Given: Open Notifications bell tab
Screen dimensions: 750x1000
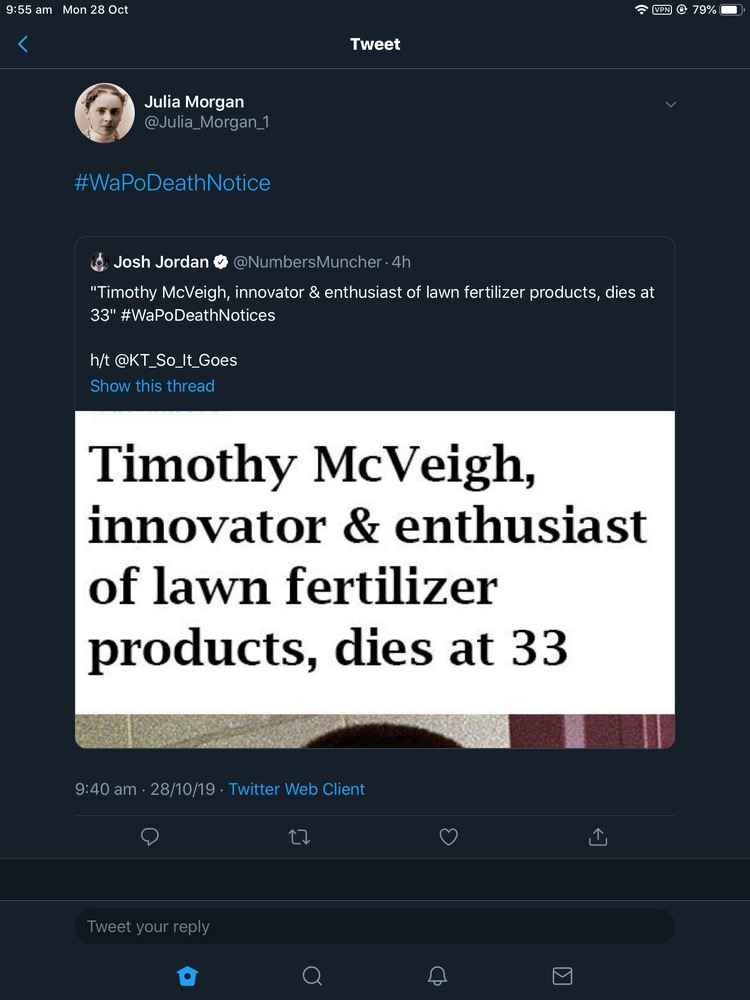Looking at the screenshot, I should click(437, 976).
